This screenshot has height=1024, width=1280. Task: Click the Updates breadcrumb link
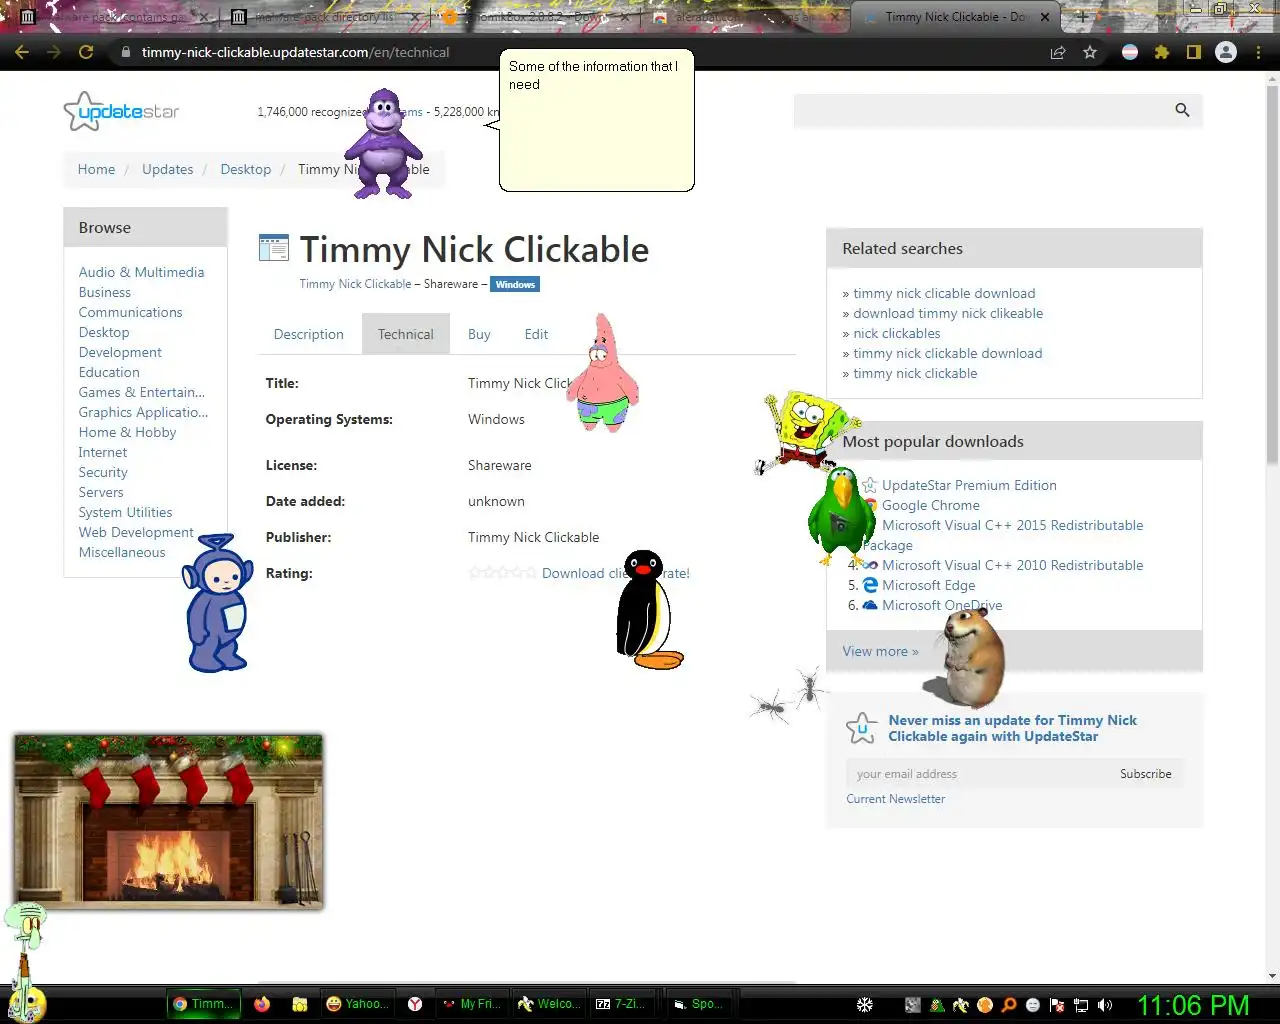point(167,169)
